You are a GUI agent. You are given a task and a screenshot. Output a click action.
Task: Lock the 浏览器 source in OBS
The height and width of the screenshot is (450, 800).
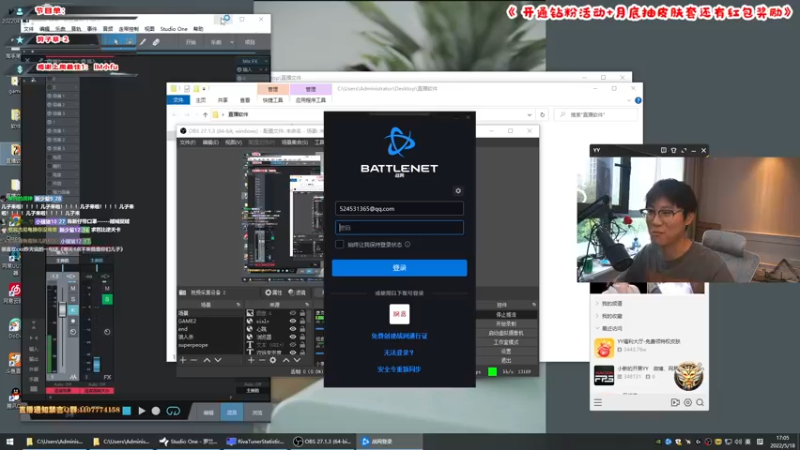click(x=302, y=337)
